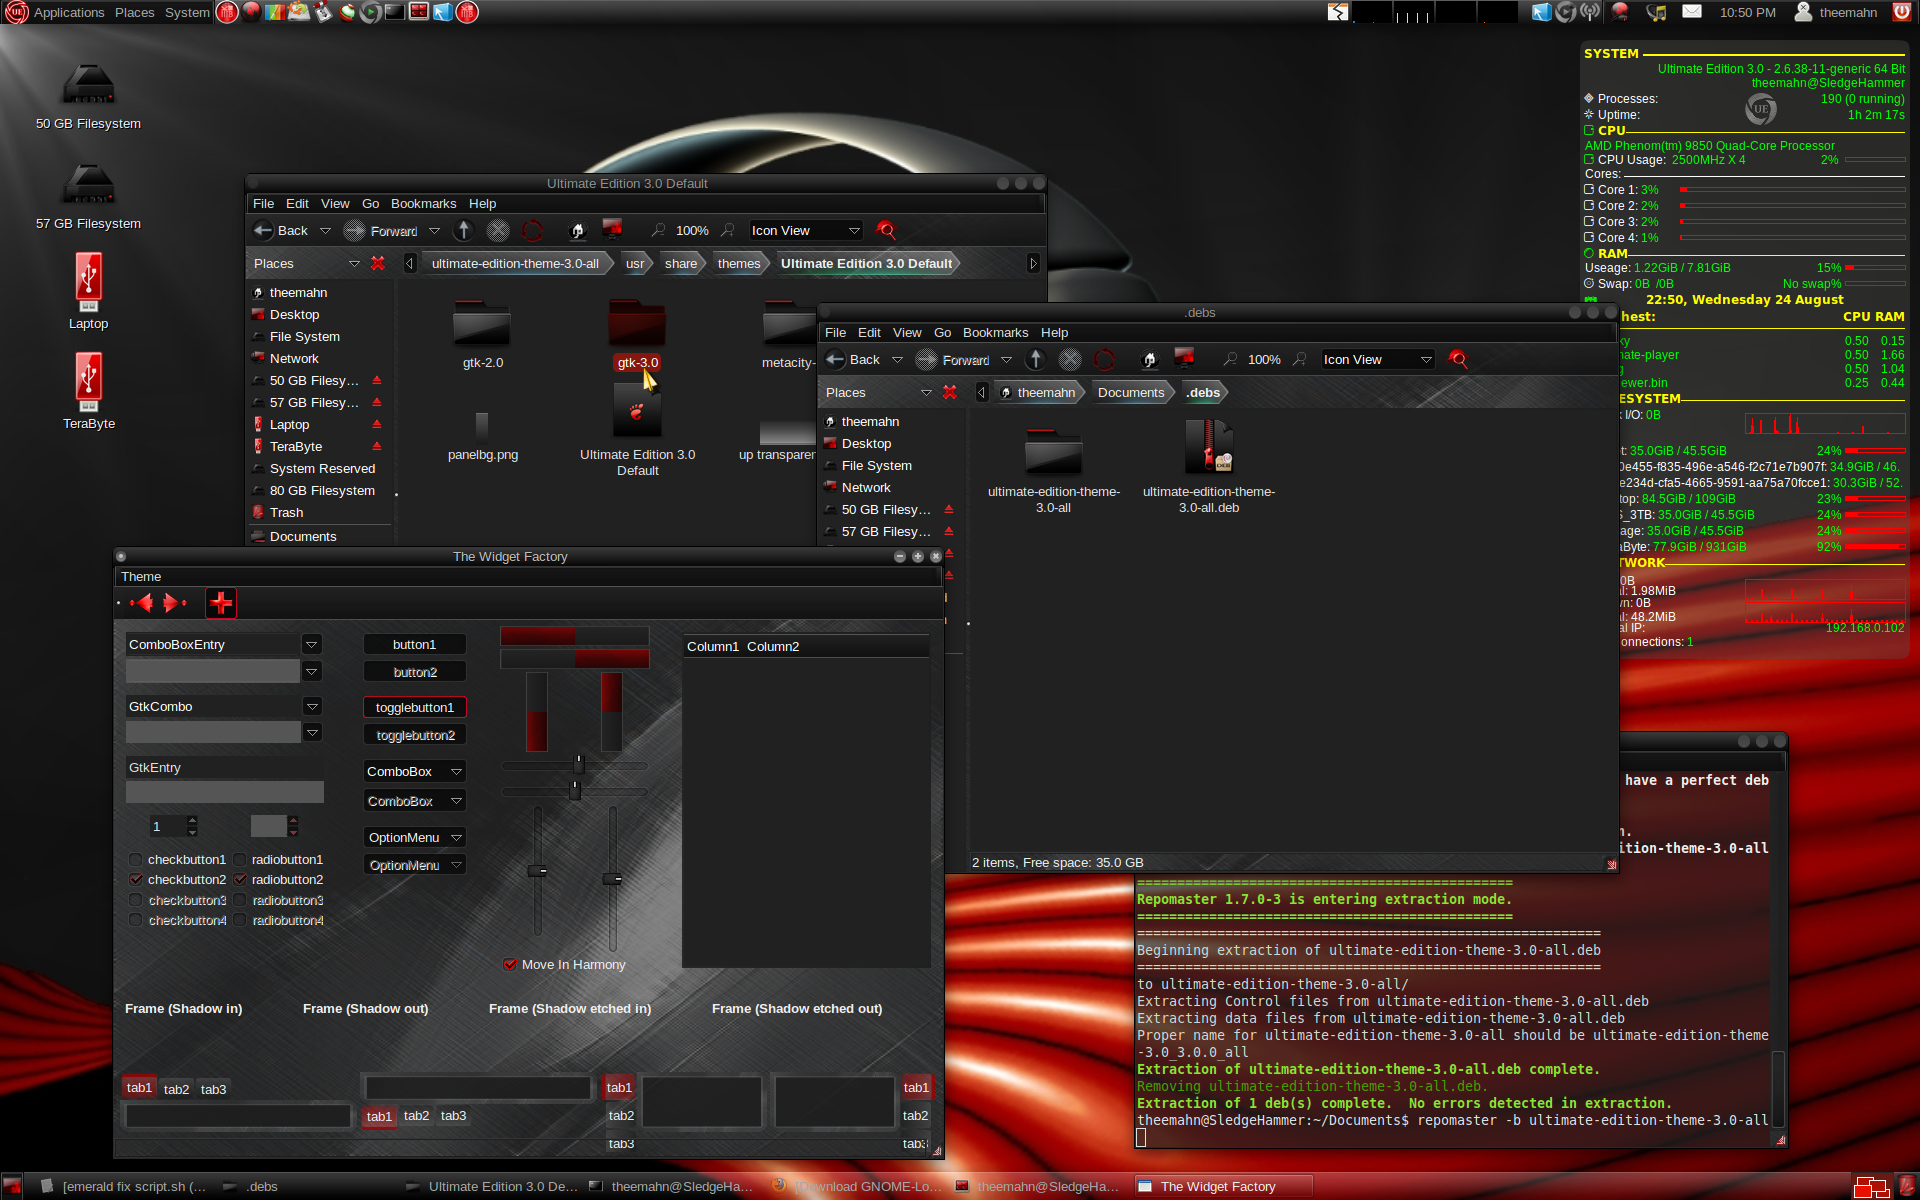1920x1200 pixels.
Task: Close Places sidebar with red X in Default window
Action: [377, 263]
